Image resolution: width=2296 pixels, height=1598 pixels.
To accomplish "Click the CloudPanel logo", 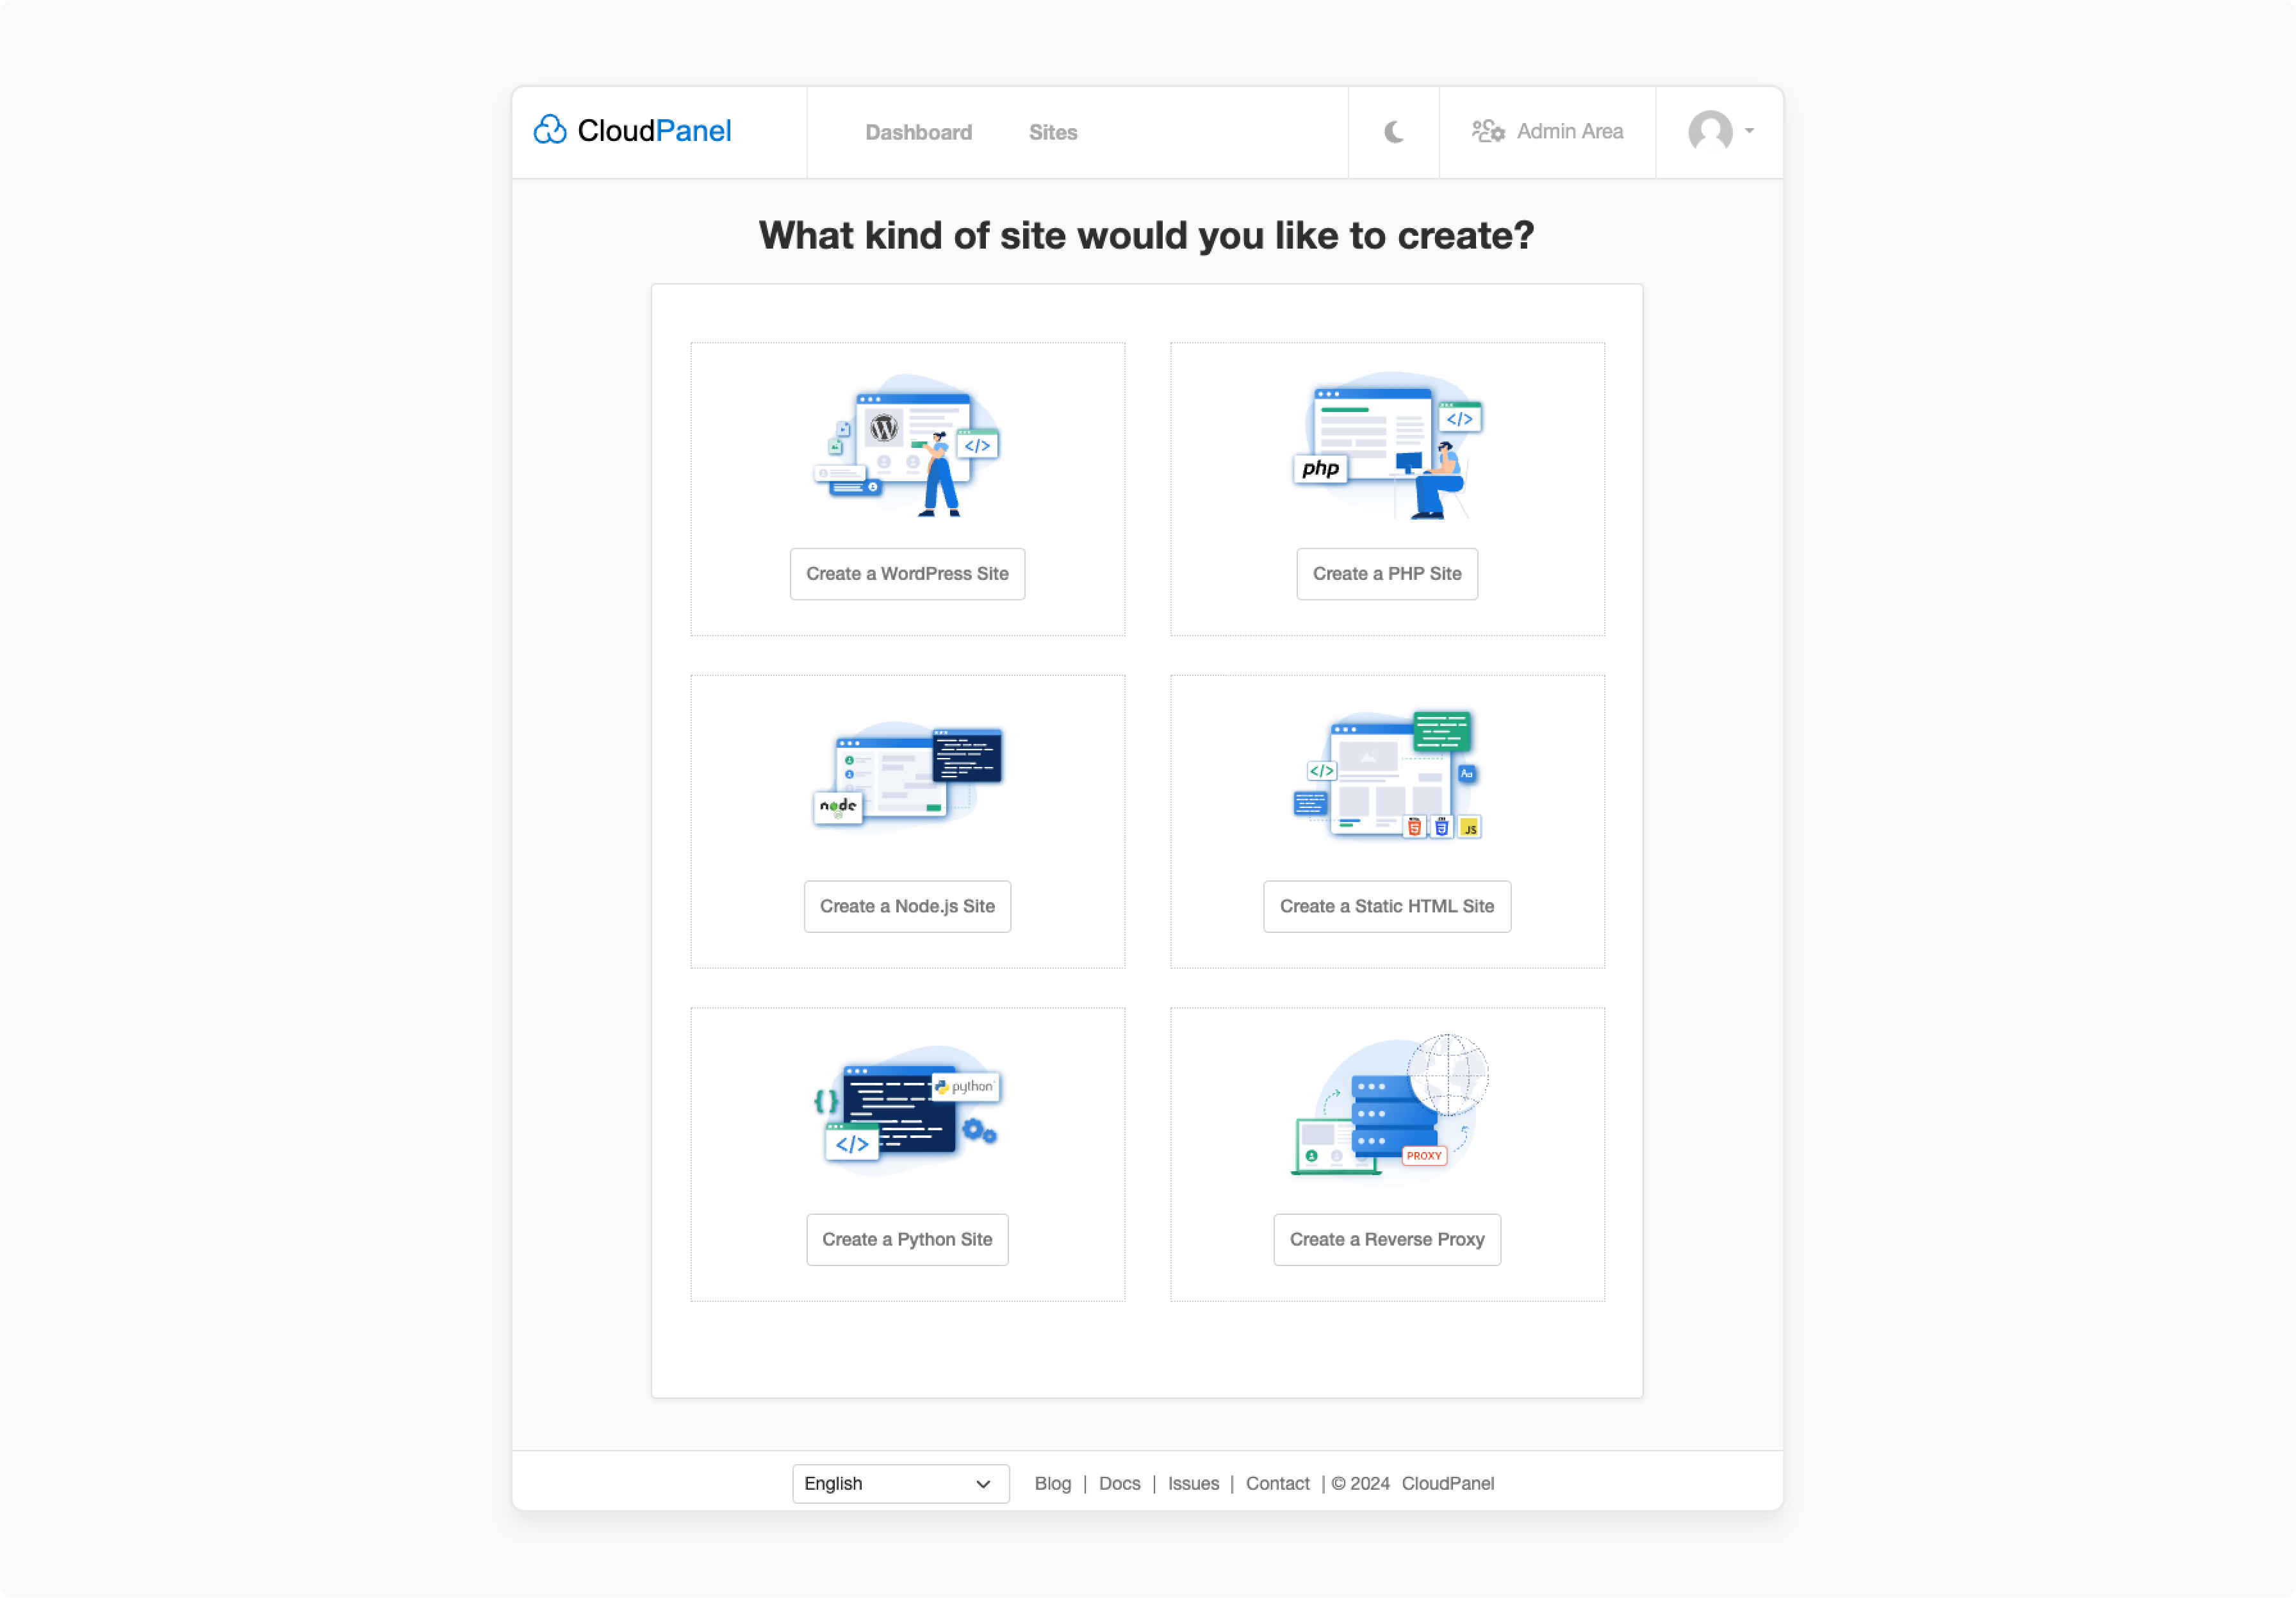I will point(632,131).
